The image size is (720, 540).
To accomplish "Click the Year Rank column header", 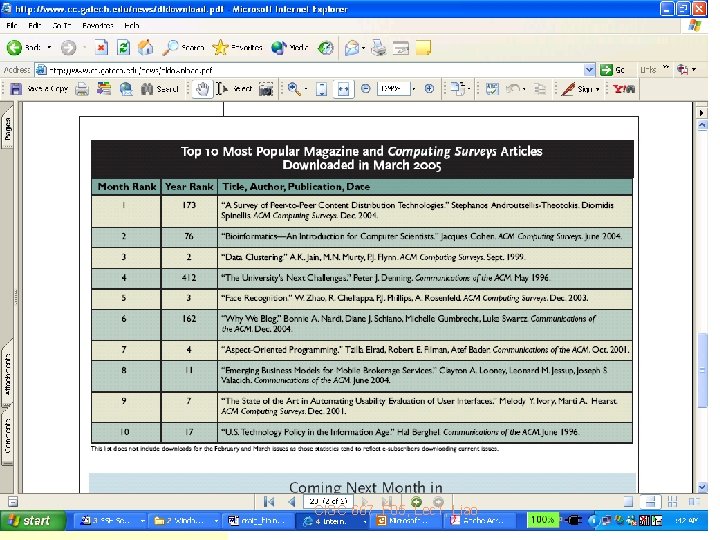I will (189, 187).
